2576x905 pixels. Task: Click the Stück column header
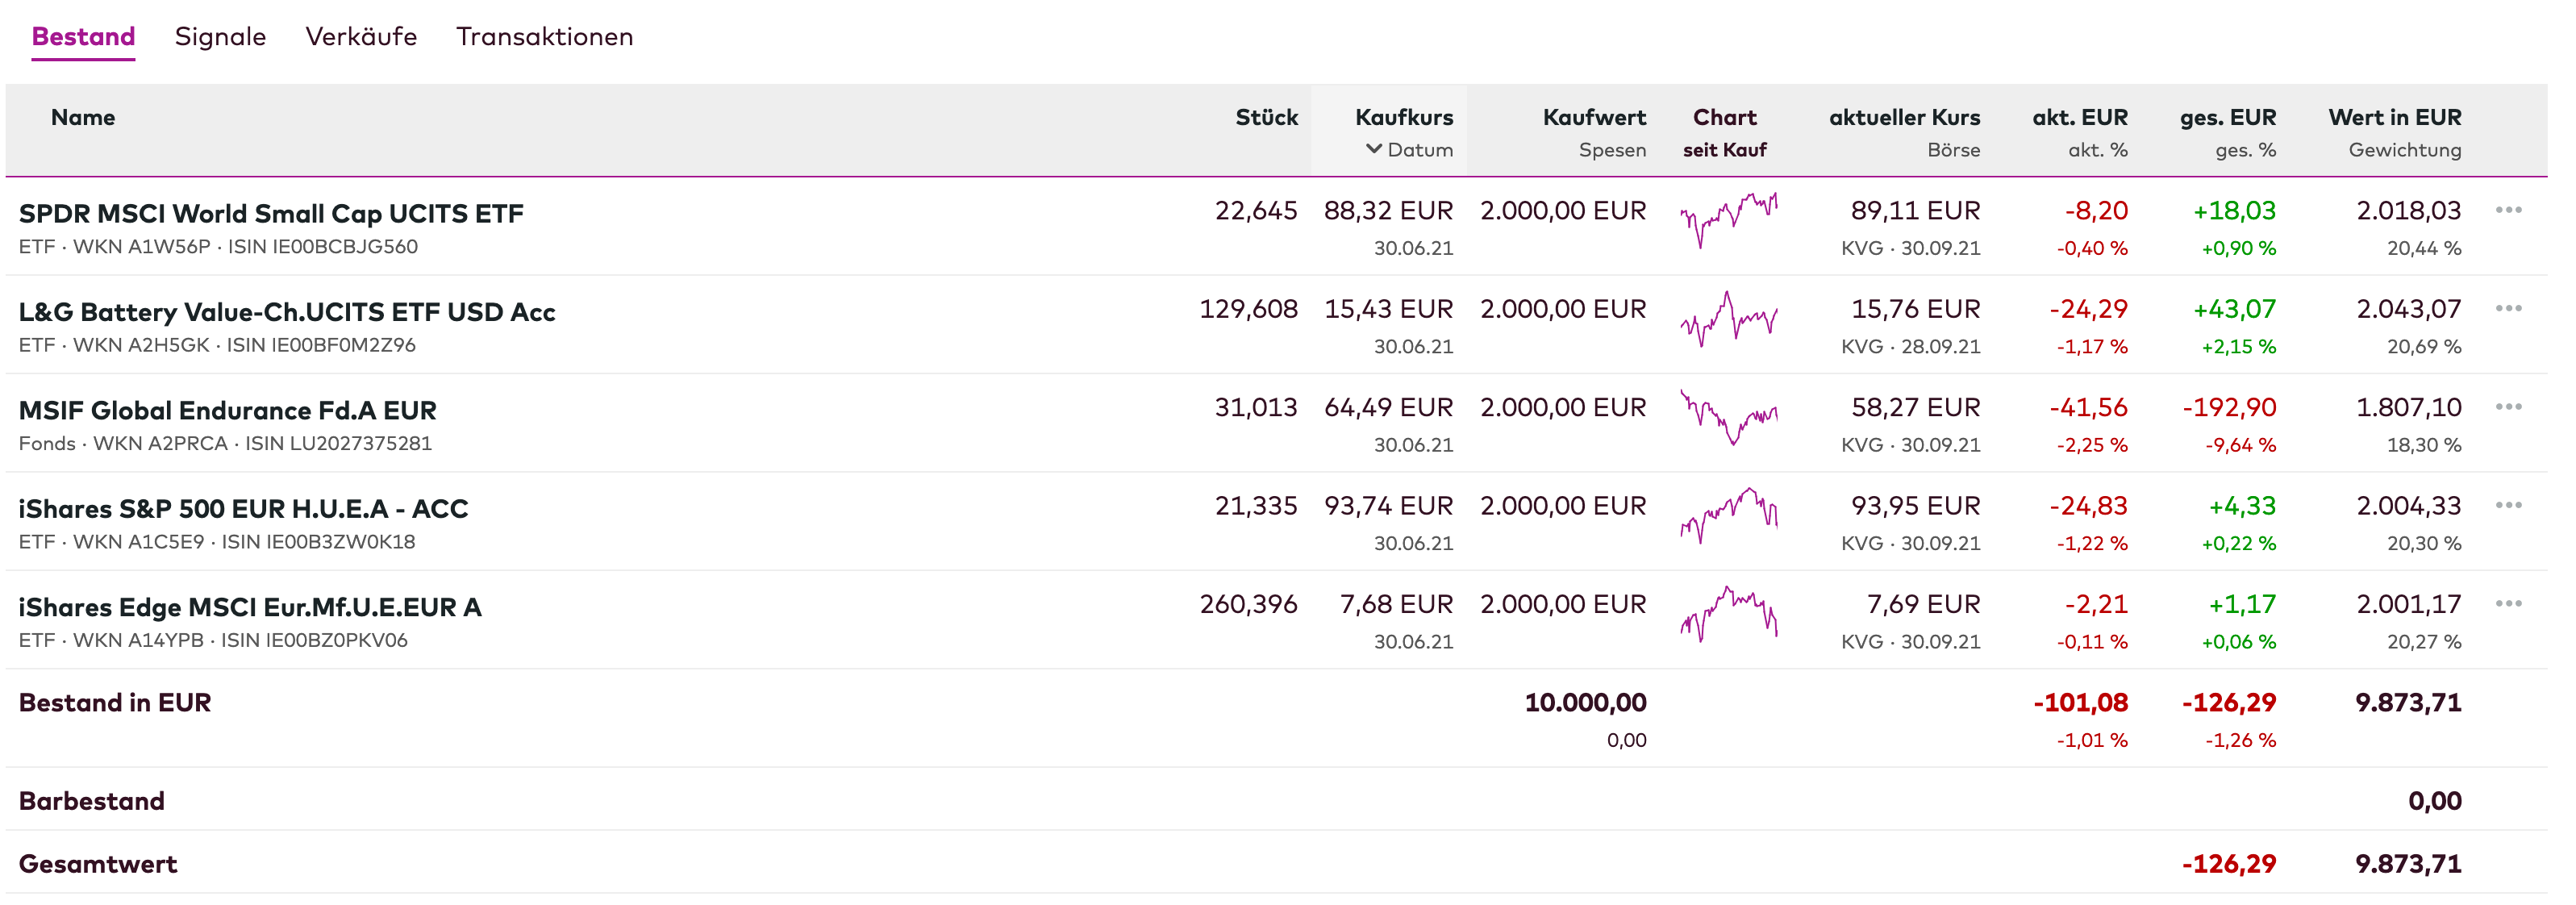(1266, 117)
